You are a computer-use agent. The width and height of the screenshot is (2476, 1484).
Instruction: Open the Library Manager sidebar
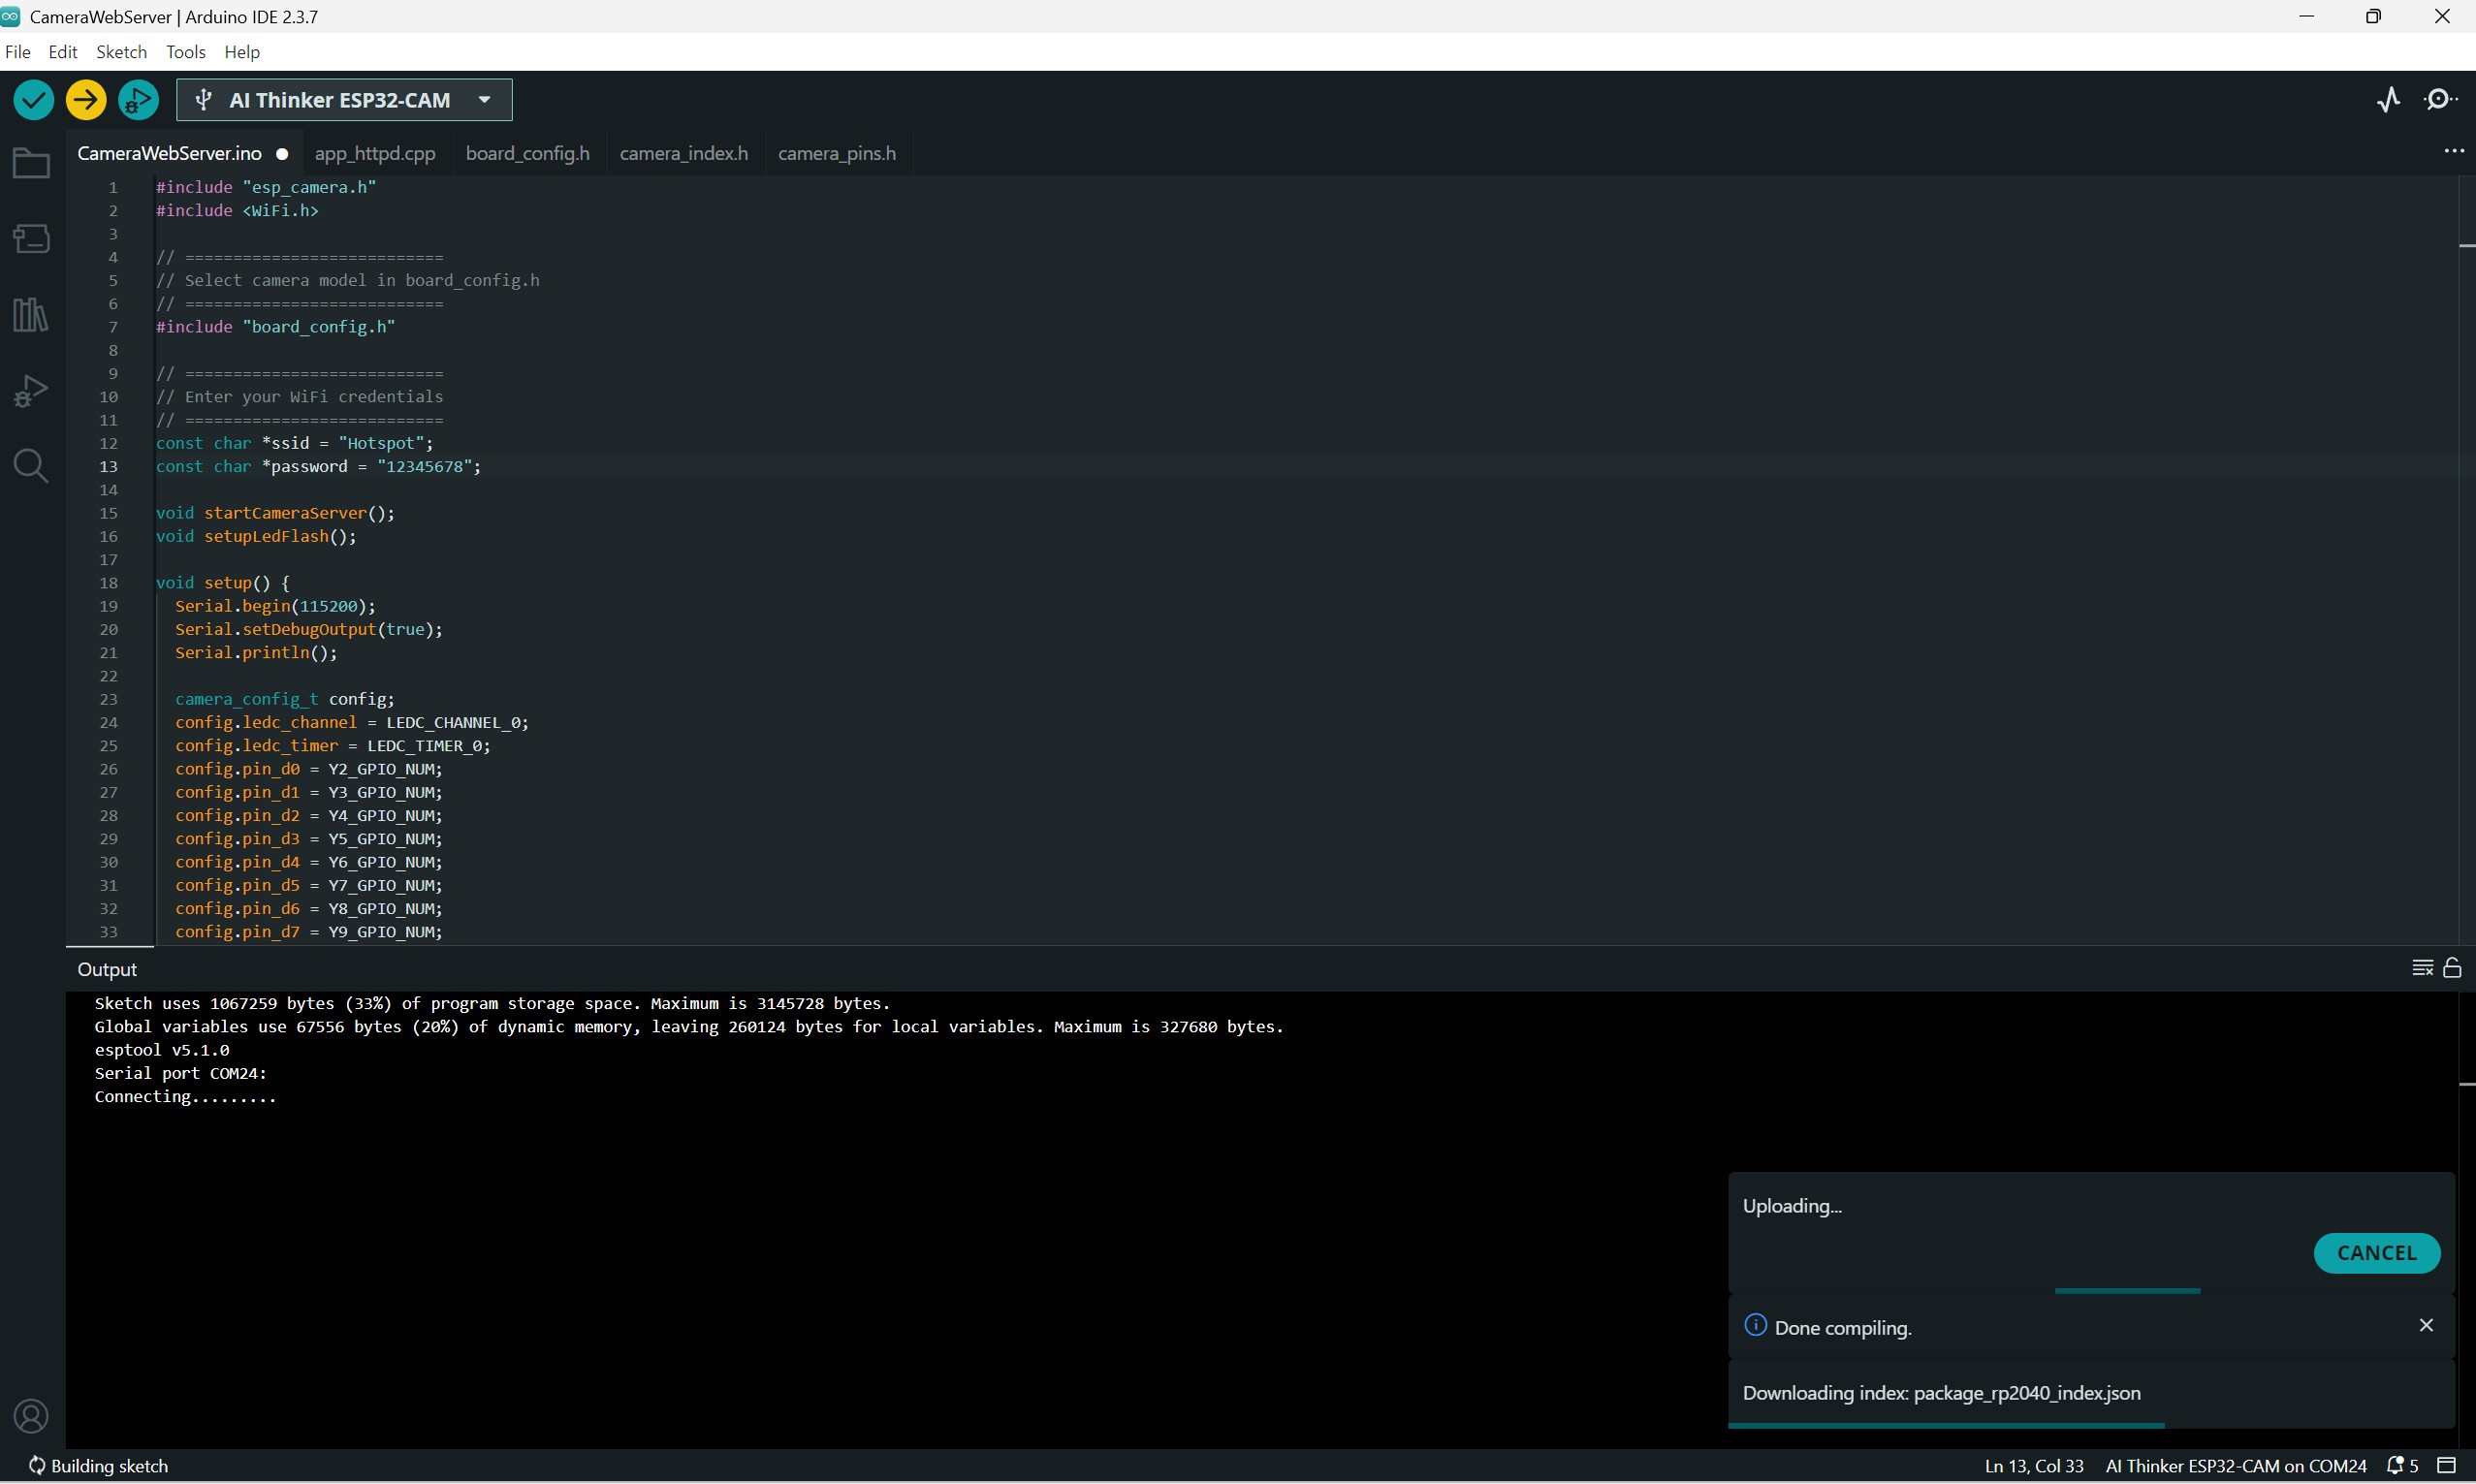coord(31,315)
